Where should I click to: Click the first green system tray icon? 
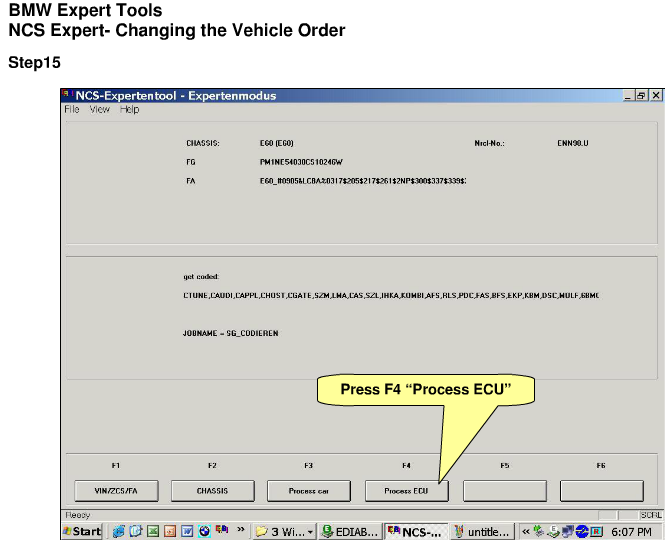click(x=539, y=531)
